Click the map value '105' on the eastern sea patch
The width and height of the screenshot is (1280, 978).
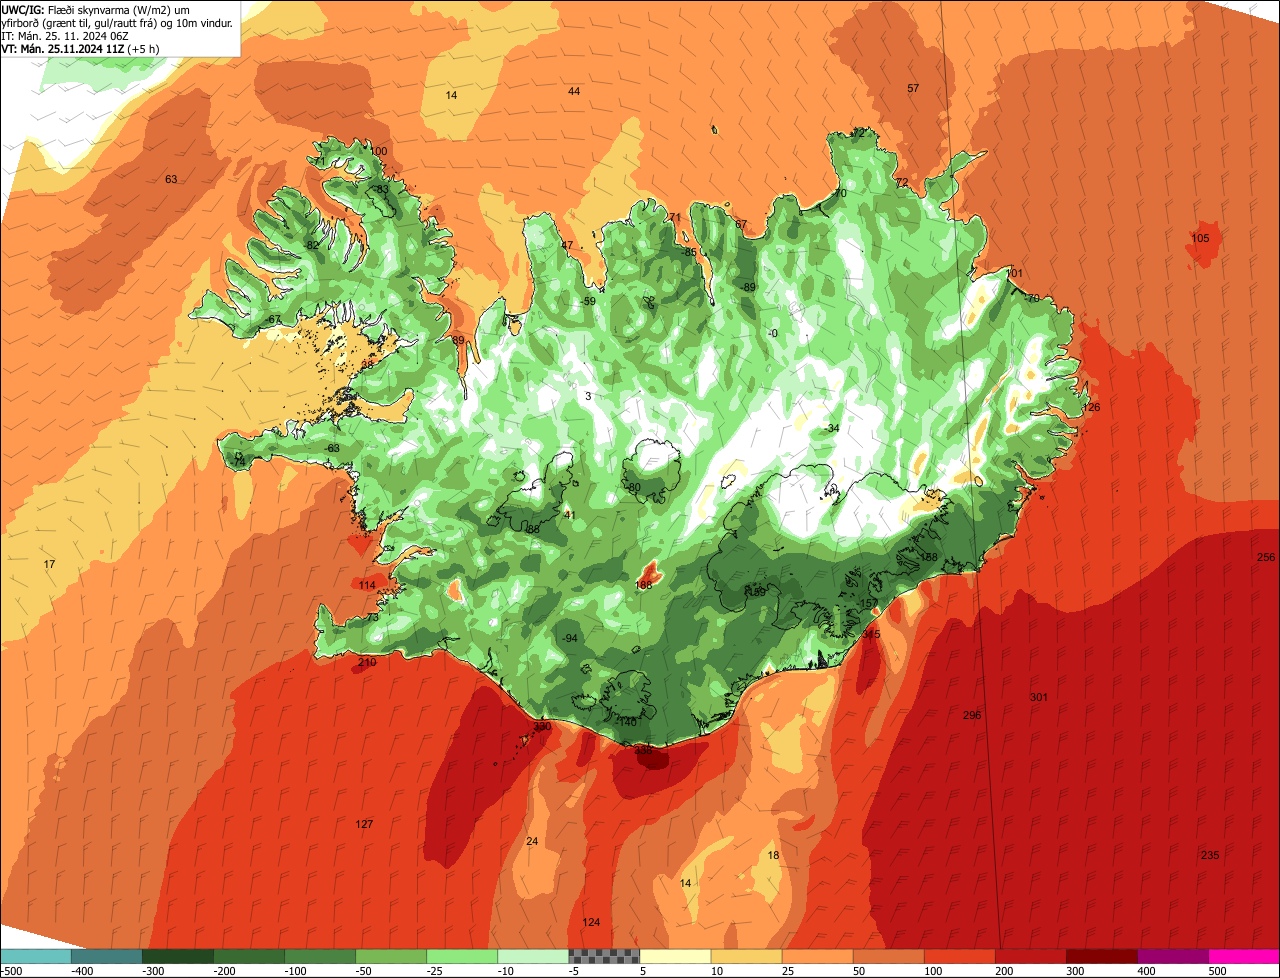(x=1200, y=238)
